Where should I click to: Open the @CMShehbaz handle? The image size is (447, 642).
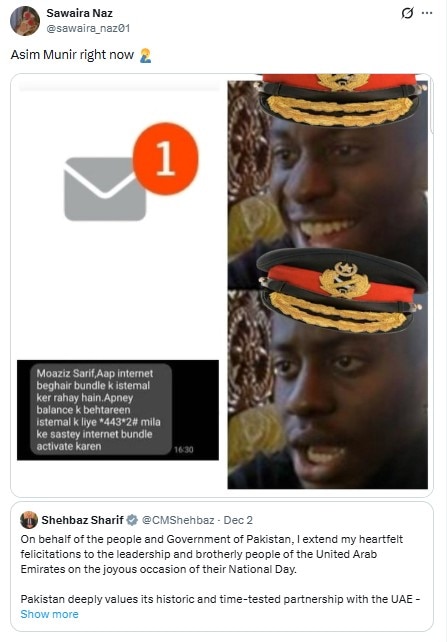[178, 520]
